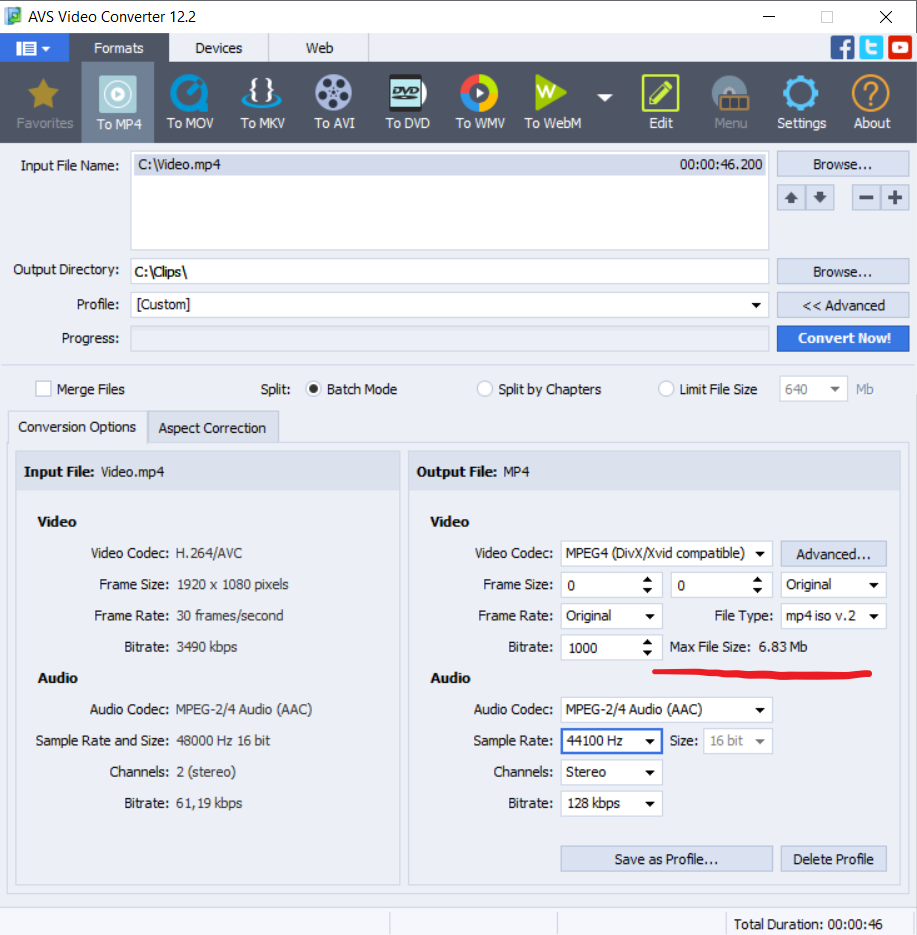Select the Limit File Size radio button
This screenshot has width=917, height=935.
coord(666,389)
